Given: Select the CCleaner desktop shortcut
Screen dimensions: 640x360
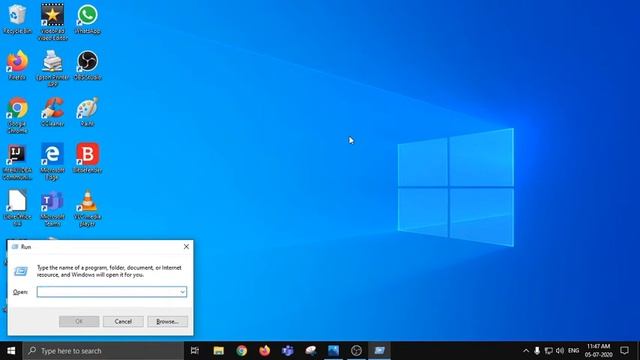Looking at the screenshot, I should click(x=52, y=112).
